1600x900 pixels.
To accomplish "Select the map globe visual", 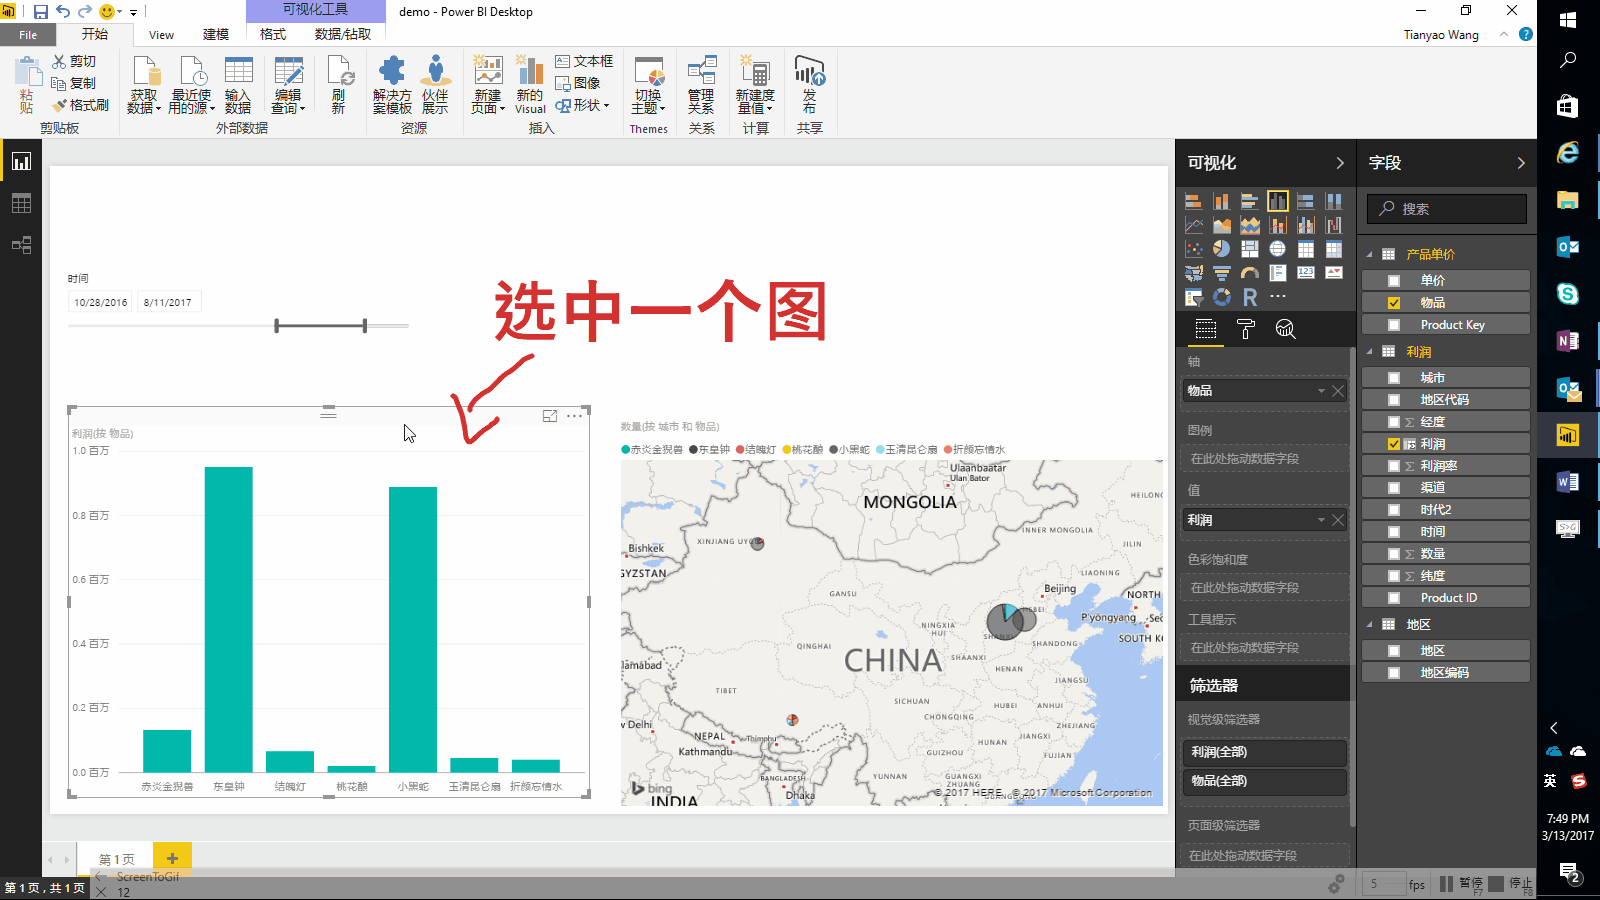I will pos(1277,249).
